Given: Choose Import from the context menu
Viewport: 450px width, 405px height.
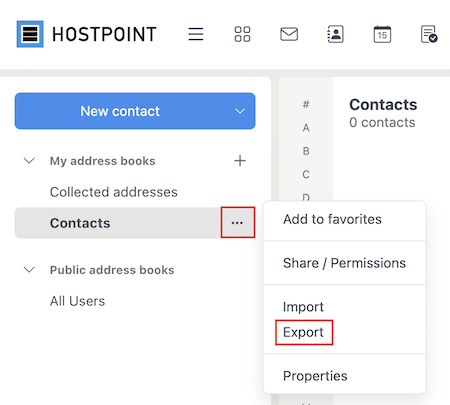Looking at the screenshot, I should 303,307.
